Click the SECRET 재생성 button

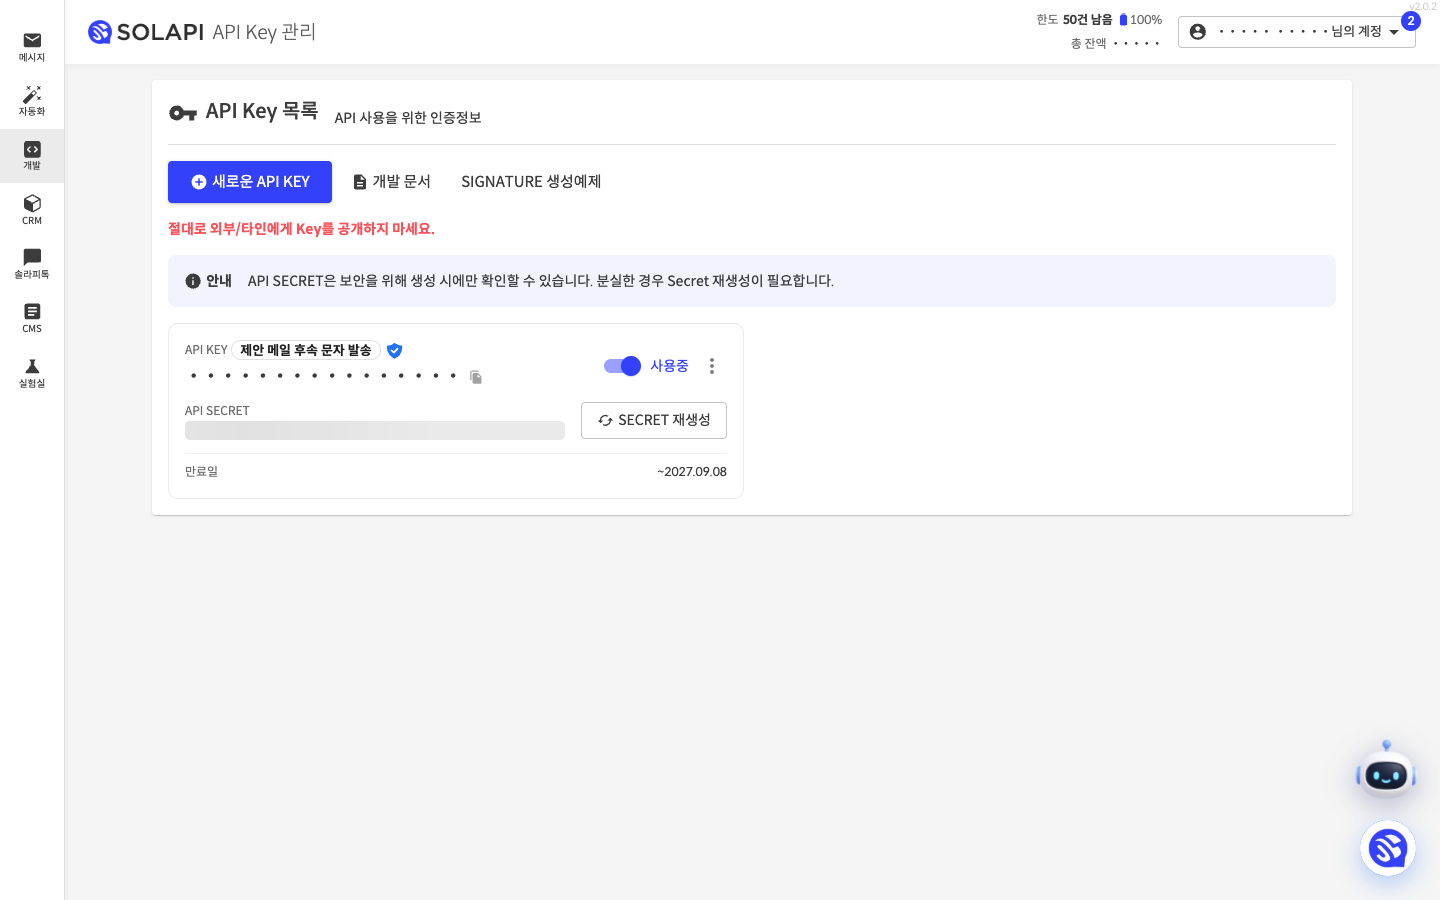pyautogui.click(x=654, y=420)
